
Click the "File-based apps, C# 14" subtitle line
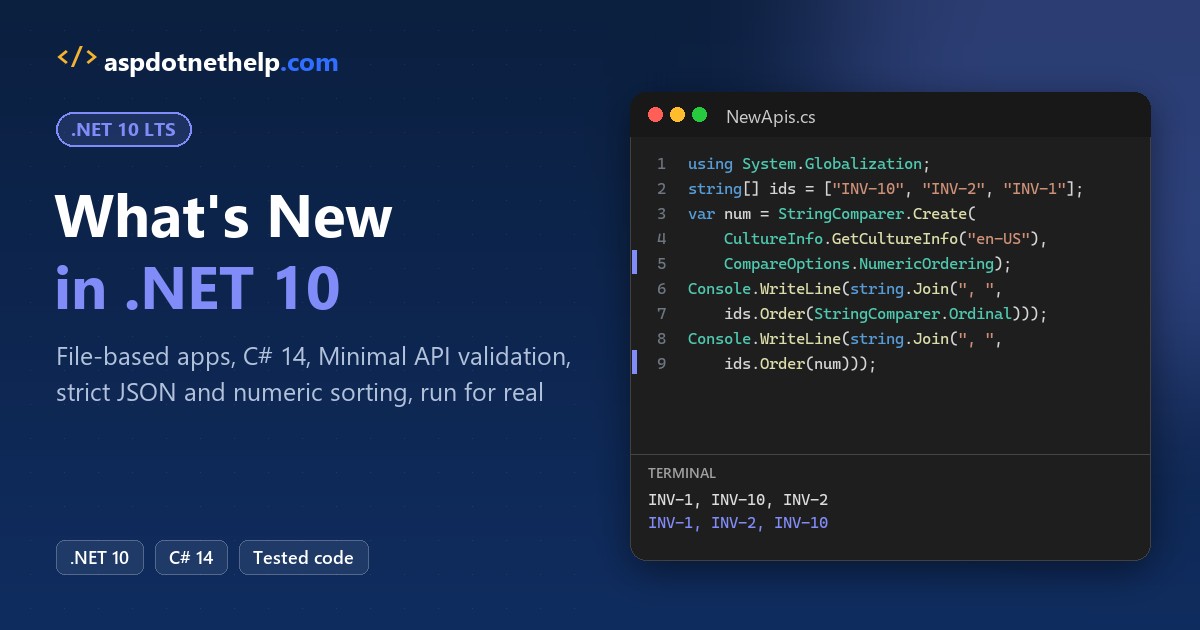[313, 357]
